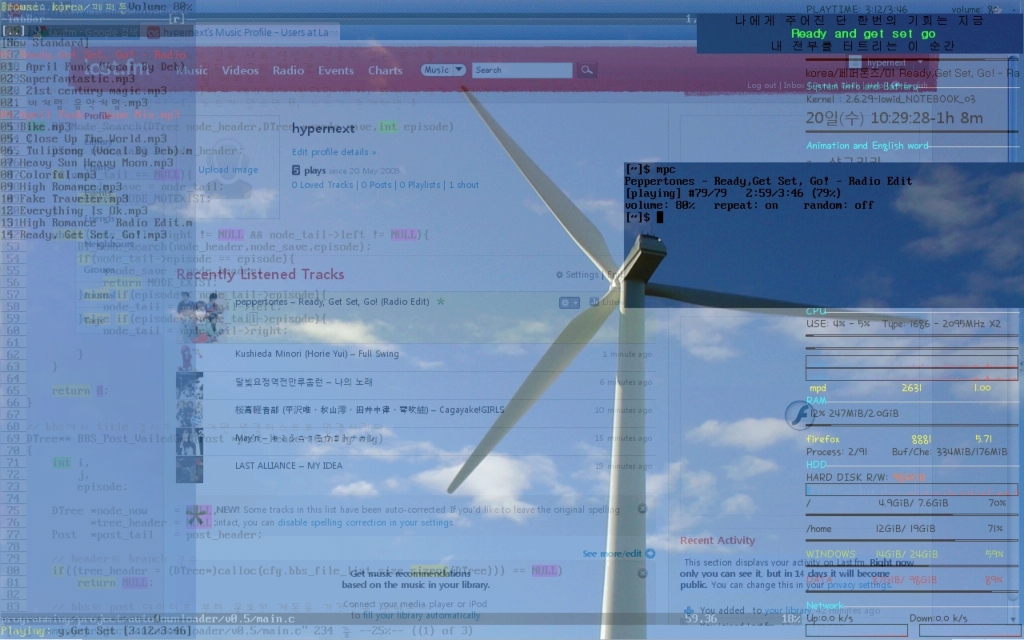Image resolution: width=1024 pixels, height=640 pixels.
Task: Open the Music nav item on Last.fm
Action: click(x=191, y=71)
